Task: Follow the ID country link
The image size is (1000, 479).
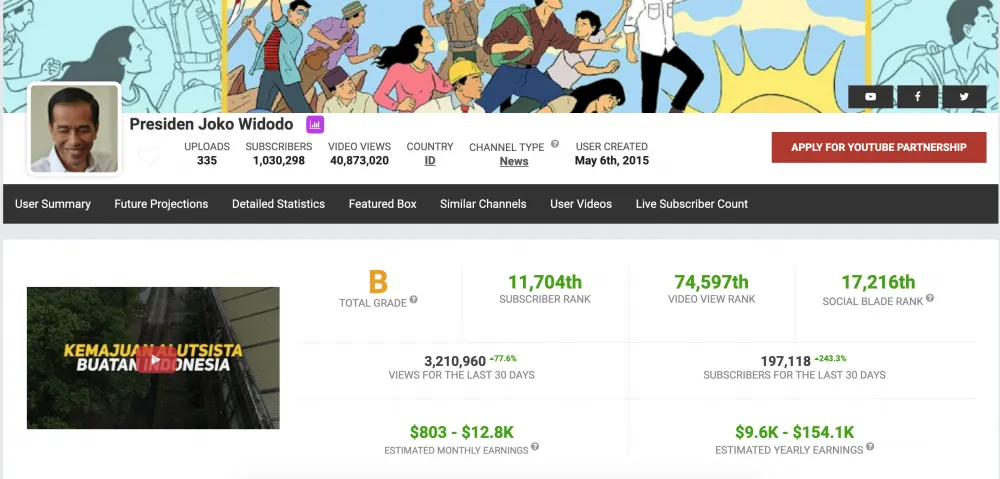Action: pos(430,161)
